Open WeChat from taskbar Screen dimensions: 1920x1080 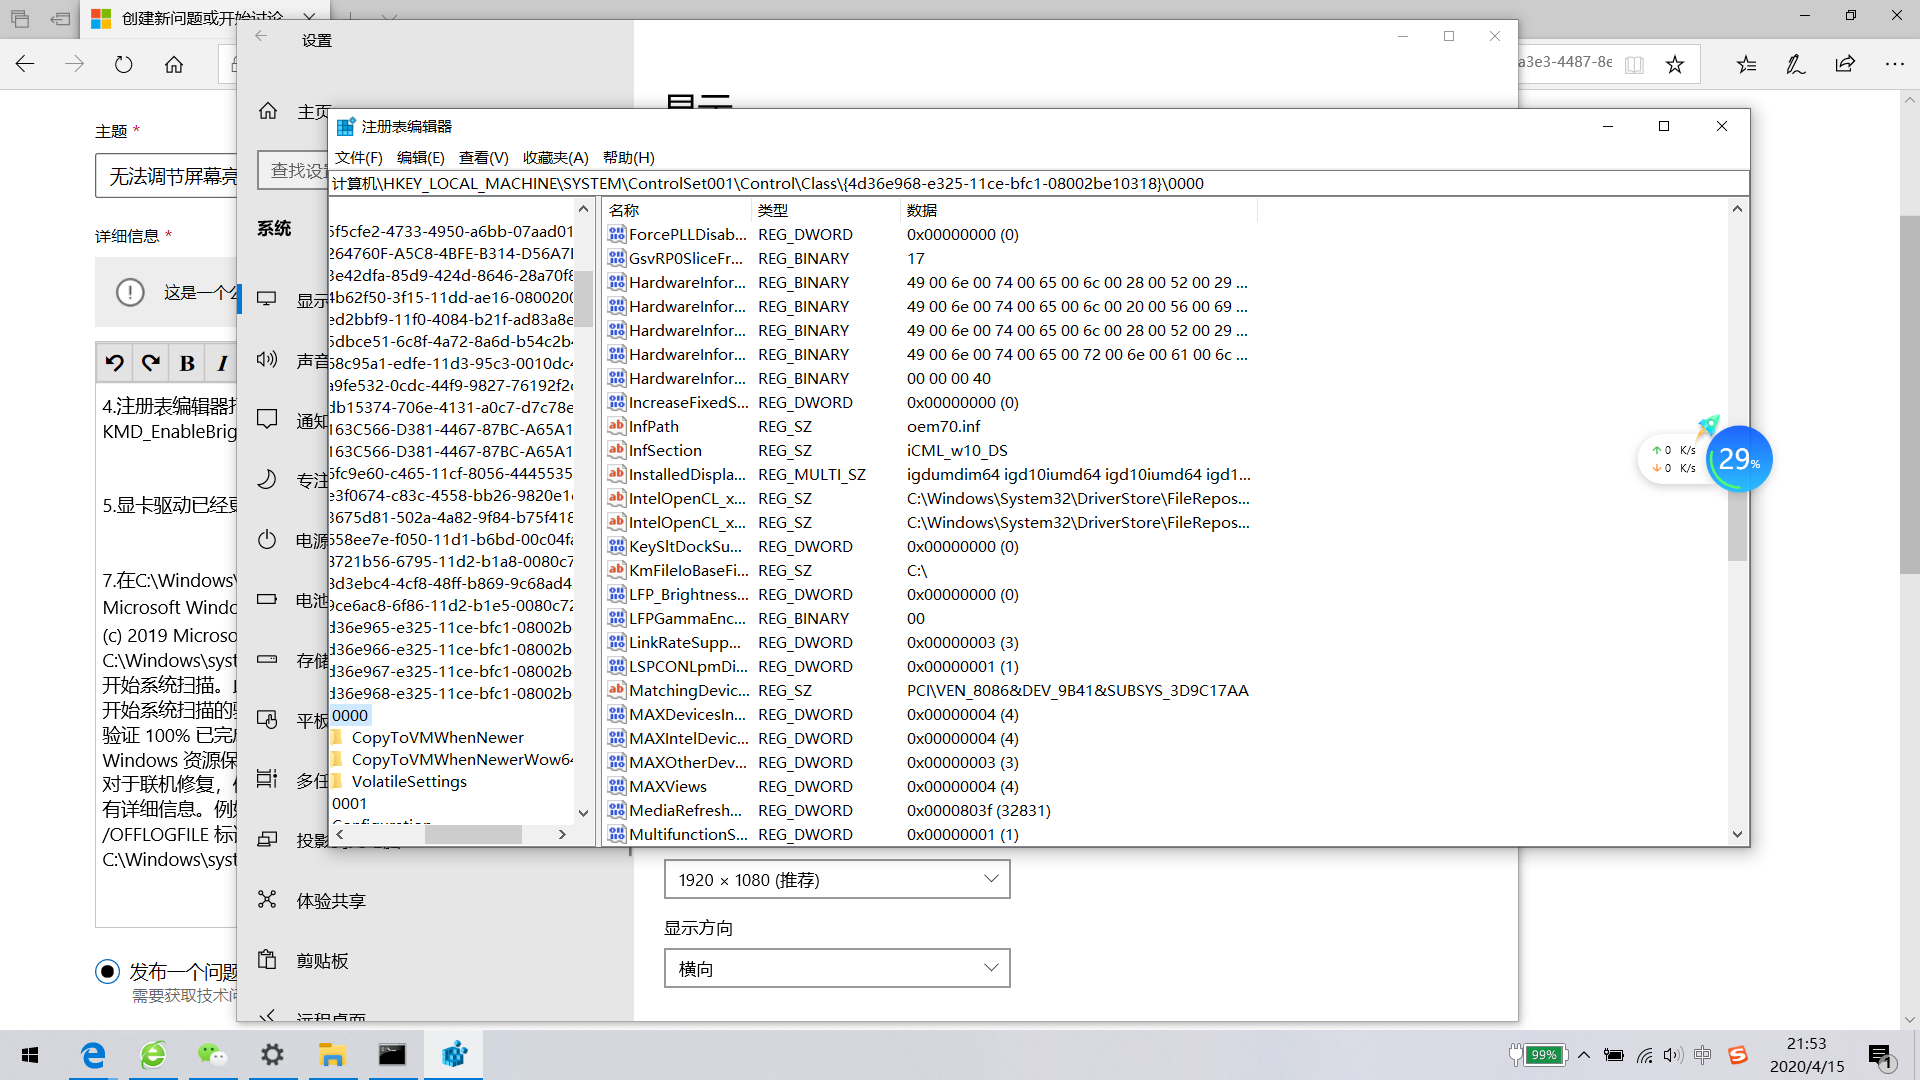212,1055
